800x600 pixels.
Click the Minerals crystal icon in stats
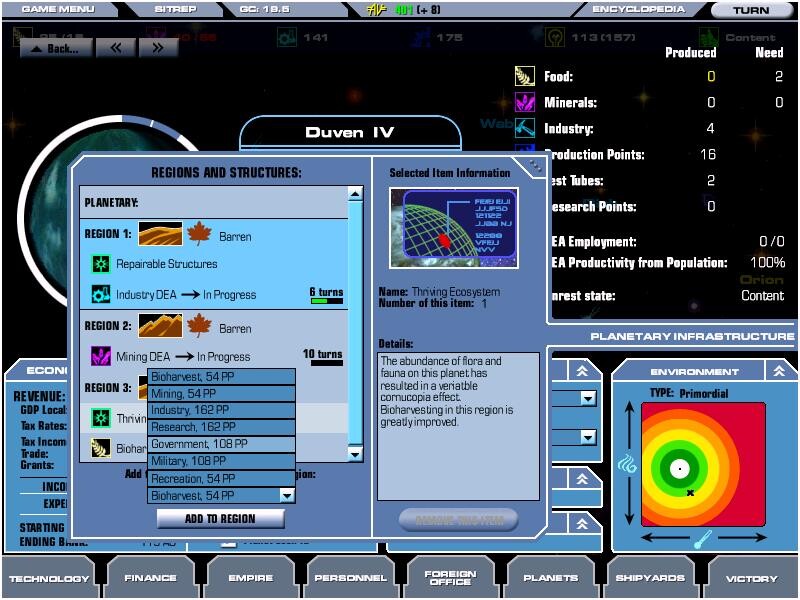(x=525, y=102)
